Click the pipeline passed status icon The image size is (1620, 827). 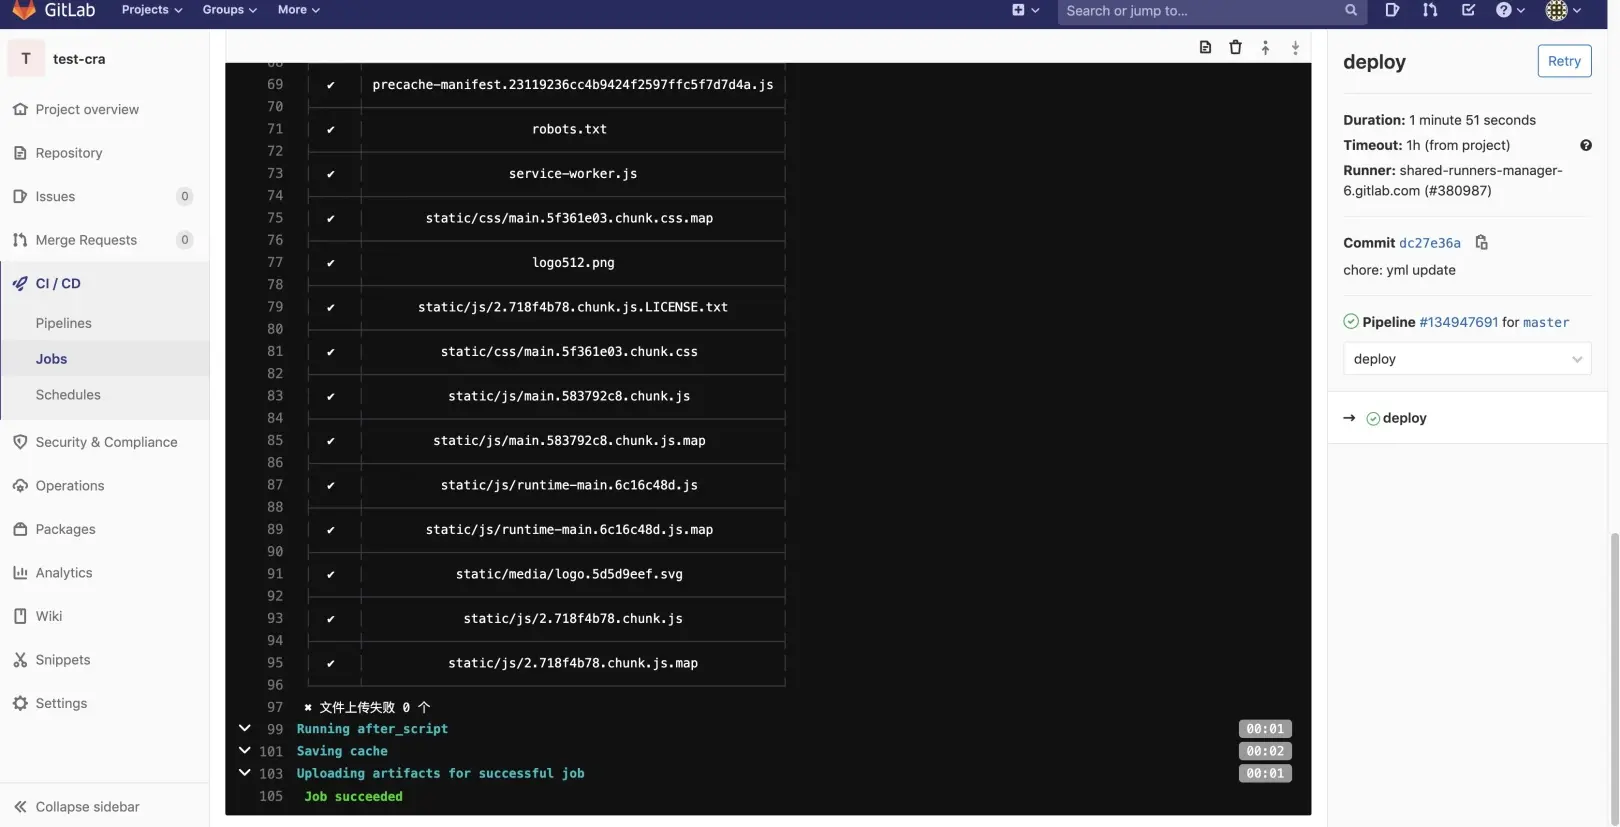click(1350, 321)
